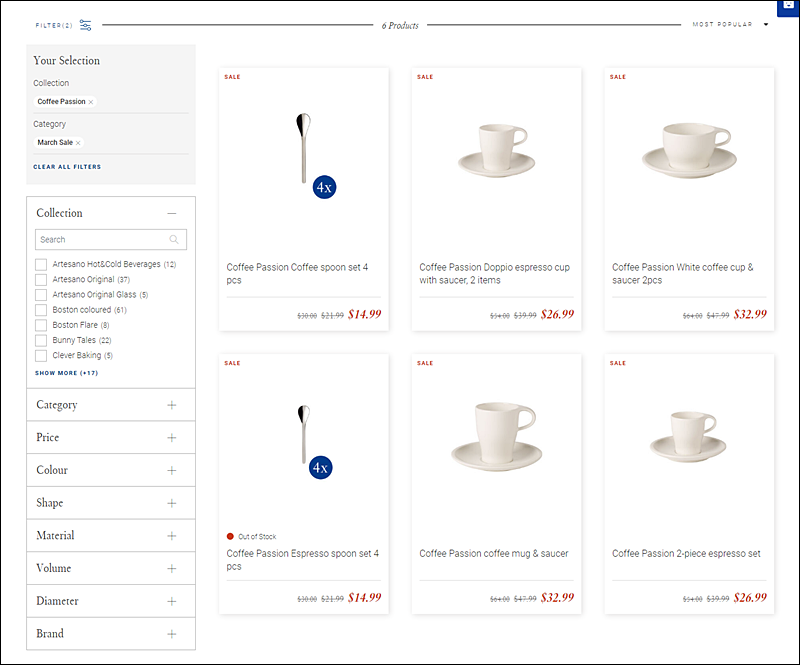Check Artesano Hot&Cold Beverages collection
This screenshot has width=800, height=665.
point(41,264)
